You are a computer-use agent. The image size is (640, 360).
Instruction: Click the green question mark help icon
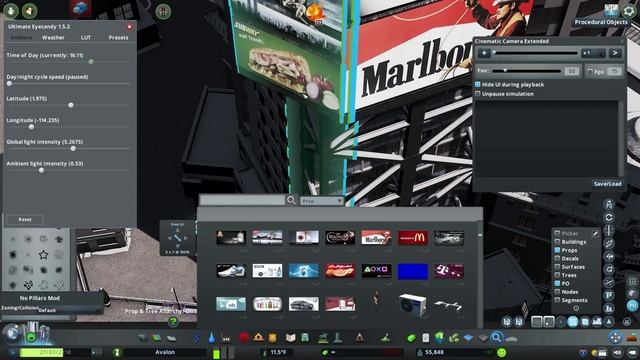[x=173, y=322]
